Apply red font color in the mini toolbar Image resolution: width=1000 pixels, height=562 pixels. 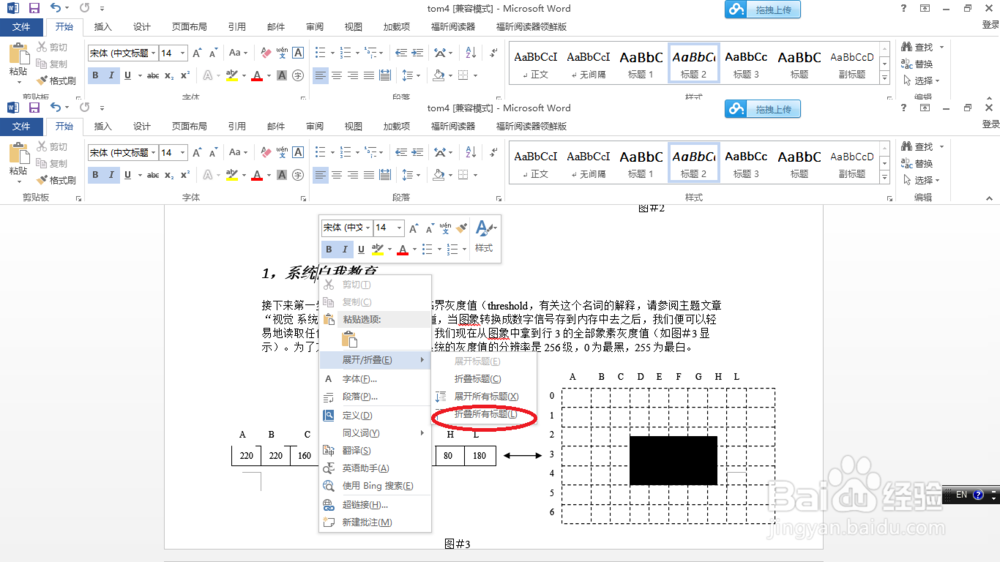(x=402, y=249)
